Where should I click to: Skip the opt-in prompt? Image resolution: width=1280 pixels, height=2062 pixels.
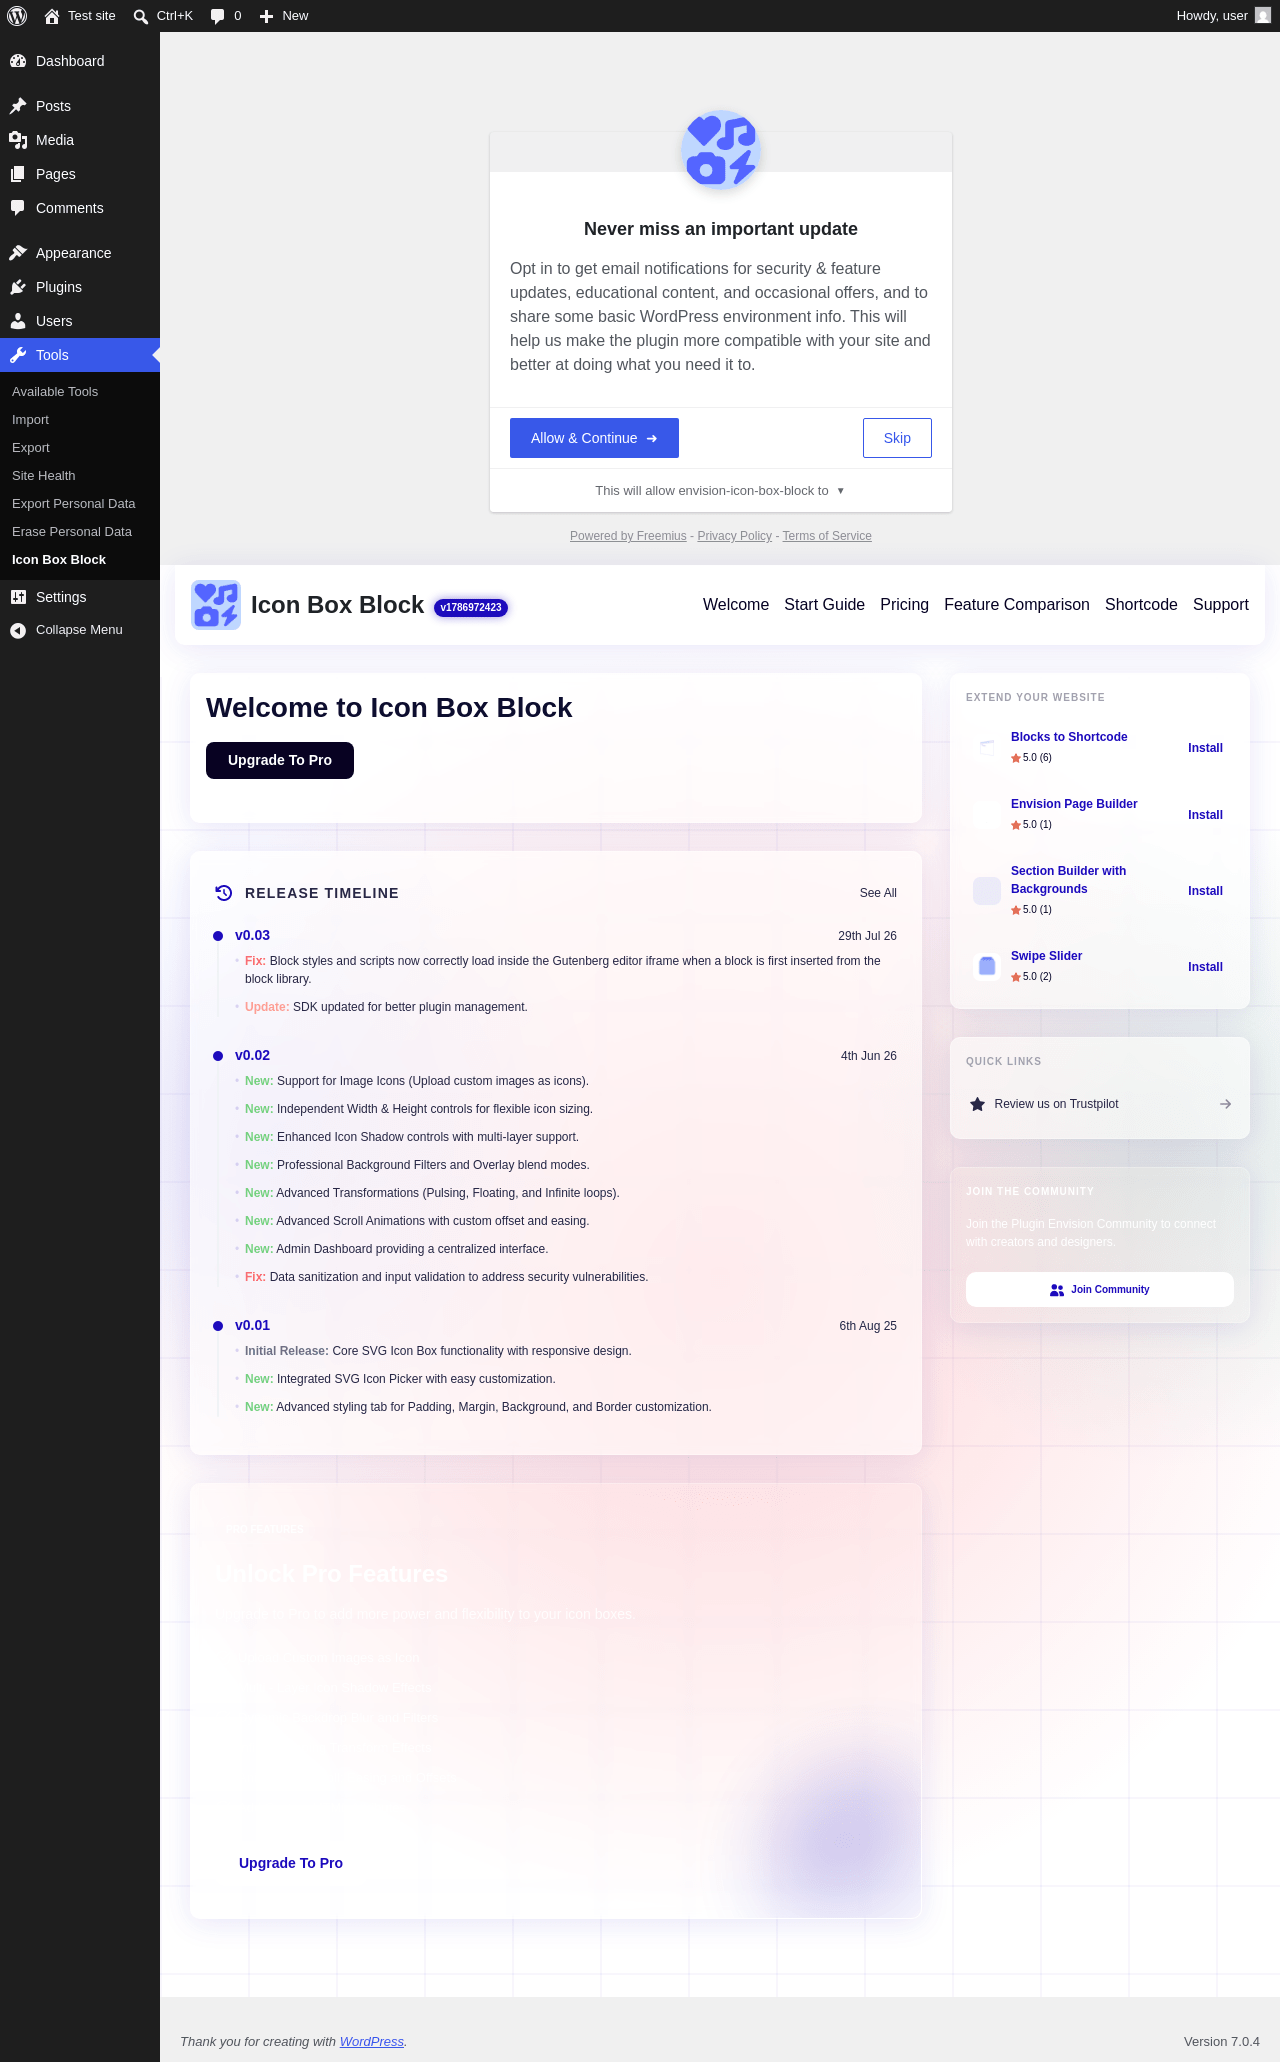[x=897, y=438]
